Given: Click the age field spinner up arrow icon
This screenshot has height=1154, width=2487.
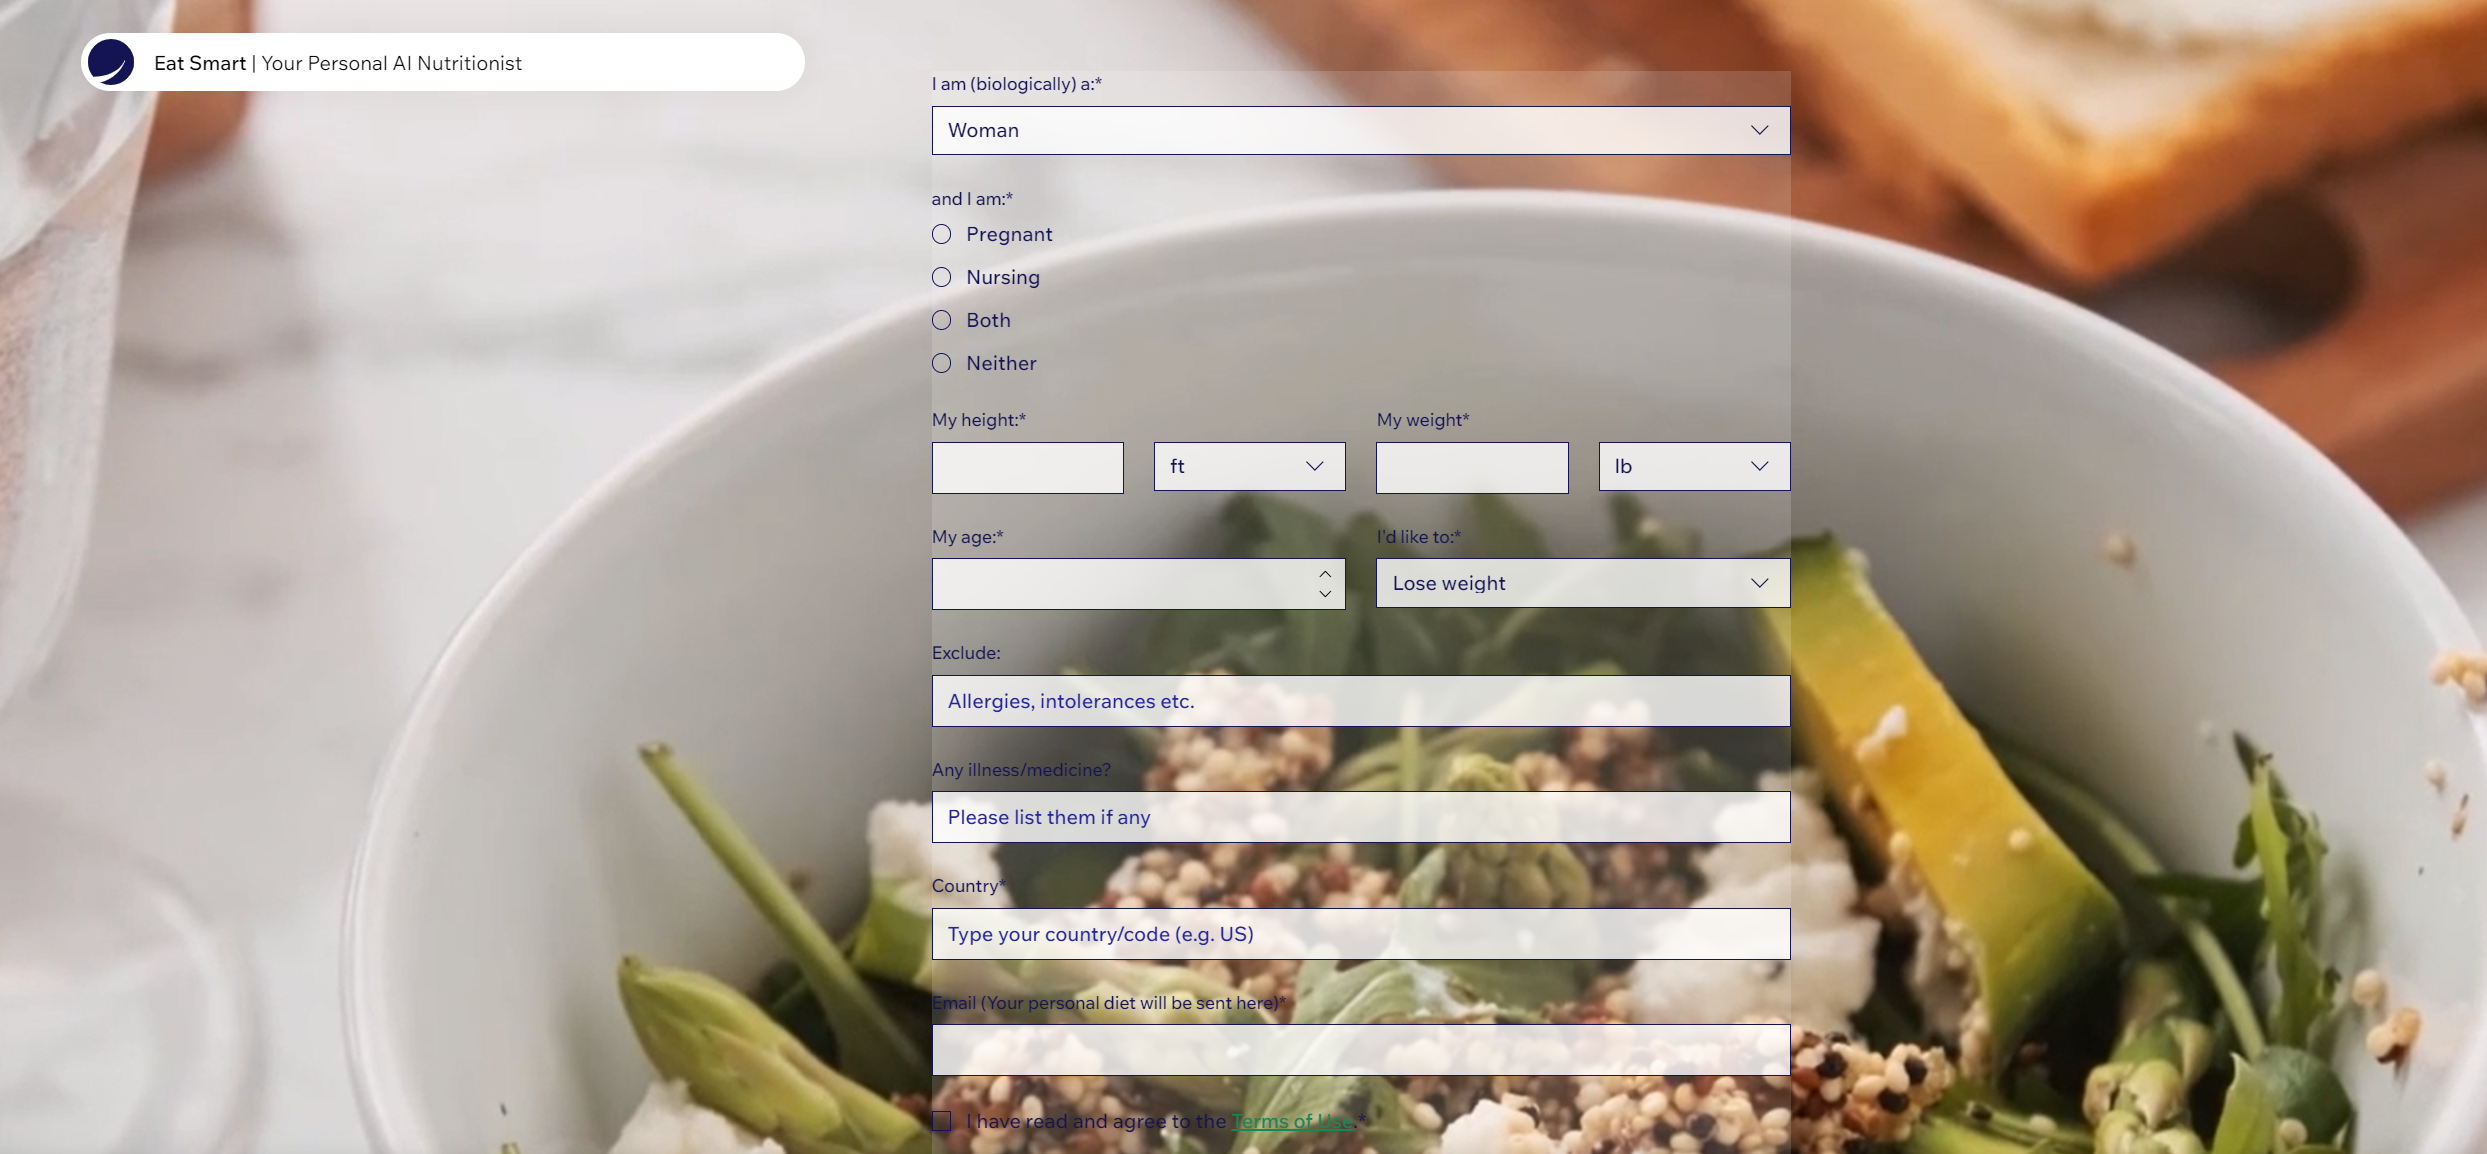Looking at the screenshot, I should [1324, 572].
